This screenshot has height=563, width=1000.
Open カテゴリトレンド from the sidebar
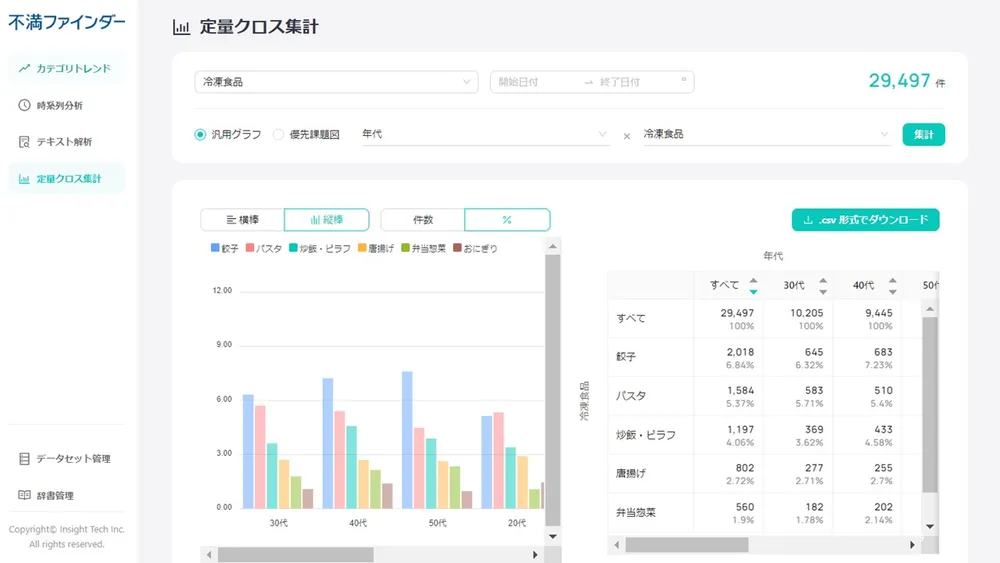66,68
